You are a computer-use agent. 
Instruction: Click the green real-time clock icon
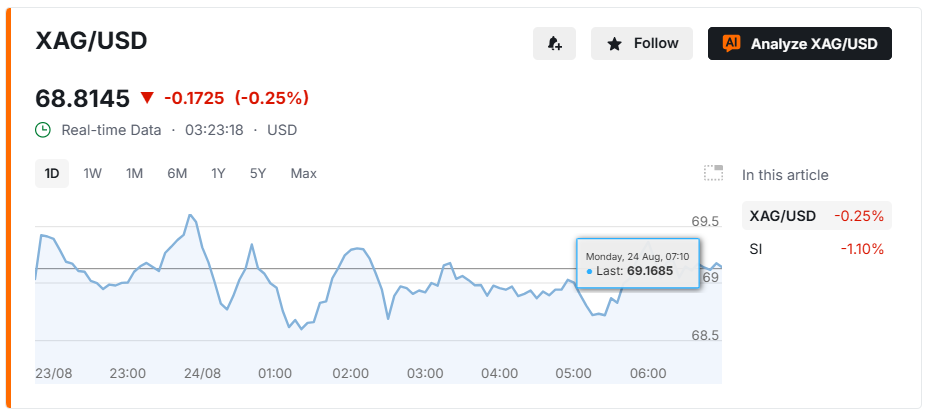click(x=43, y=130)
